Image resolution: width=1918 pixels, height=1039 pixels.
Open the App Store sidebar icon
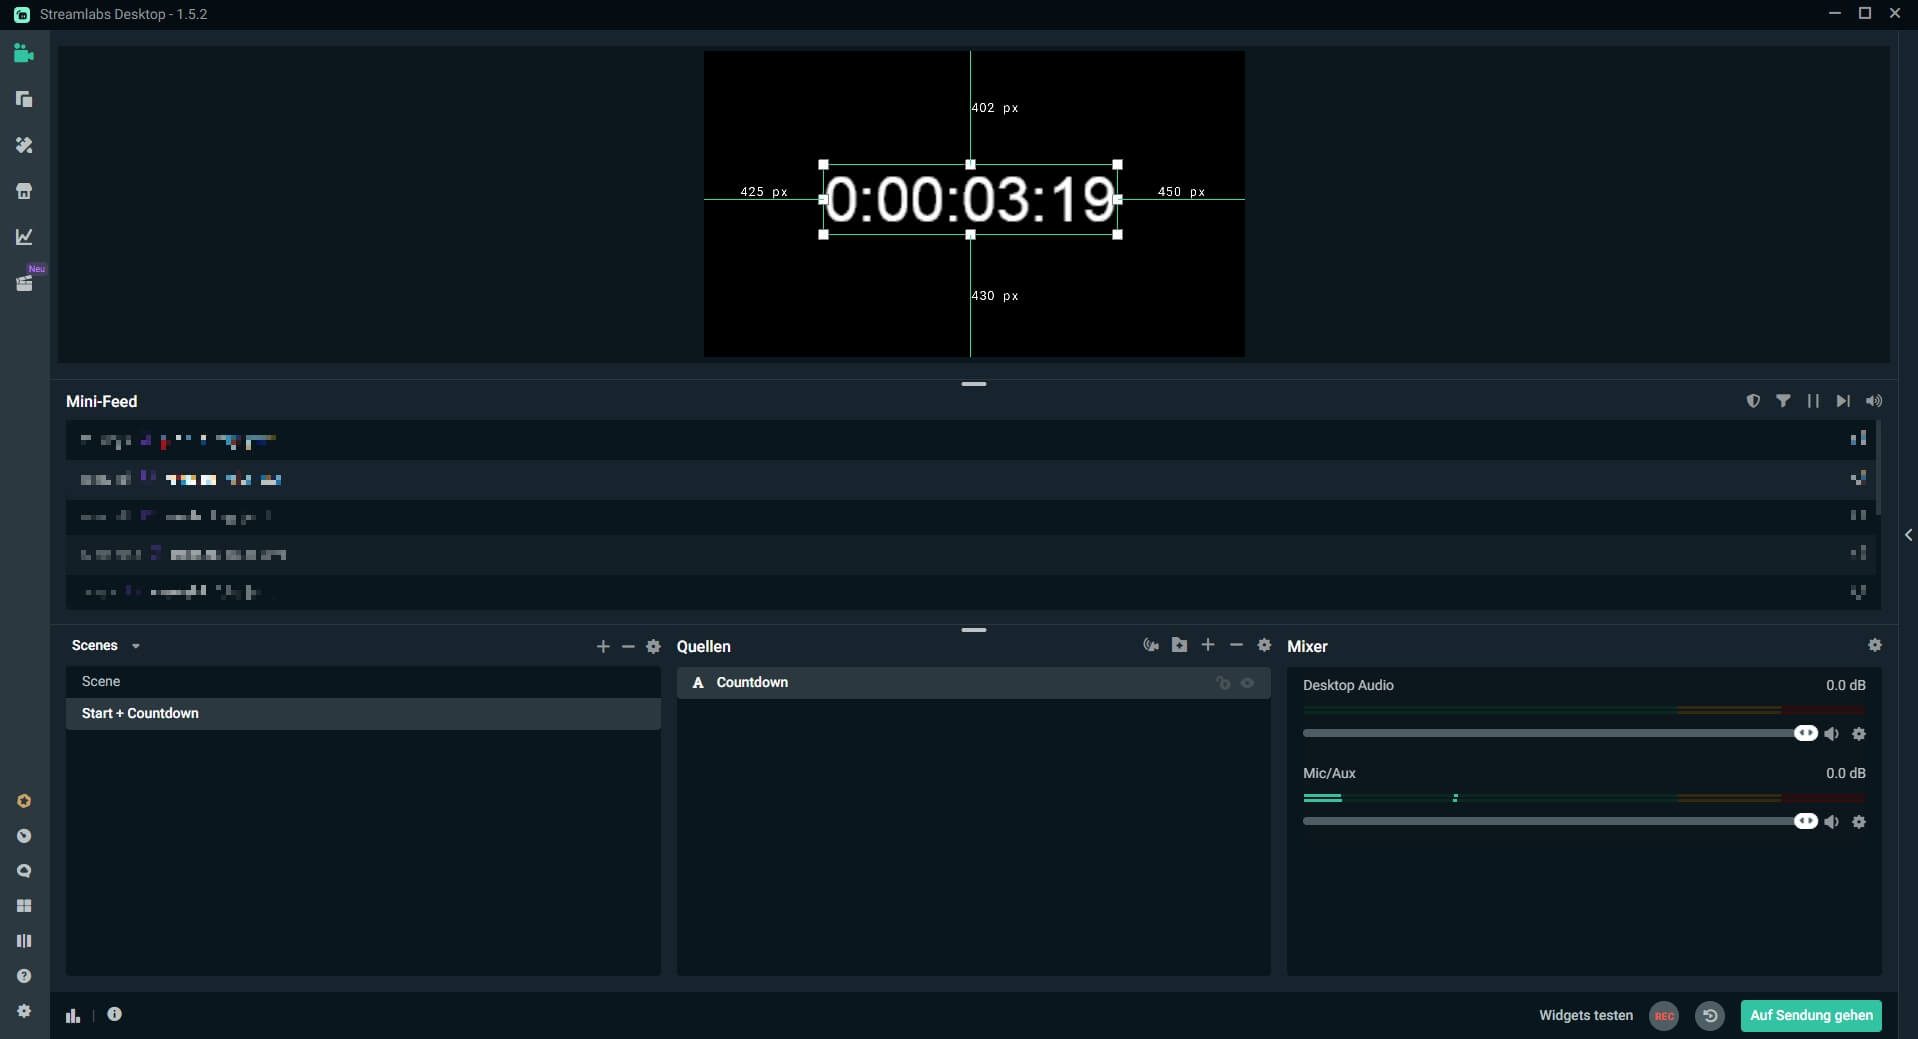pos(24,191)
